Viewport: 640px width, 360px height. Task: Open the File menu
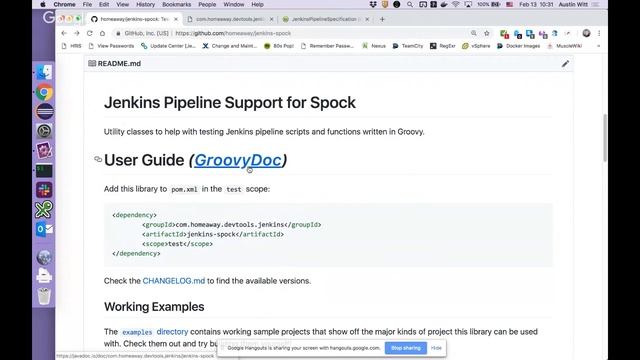coord(87,4)
